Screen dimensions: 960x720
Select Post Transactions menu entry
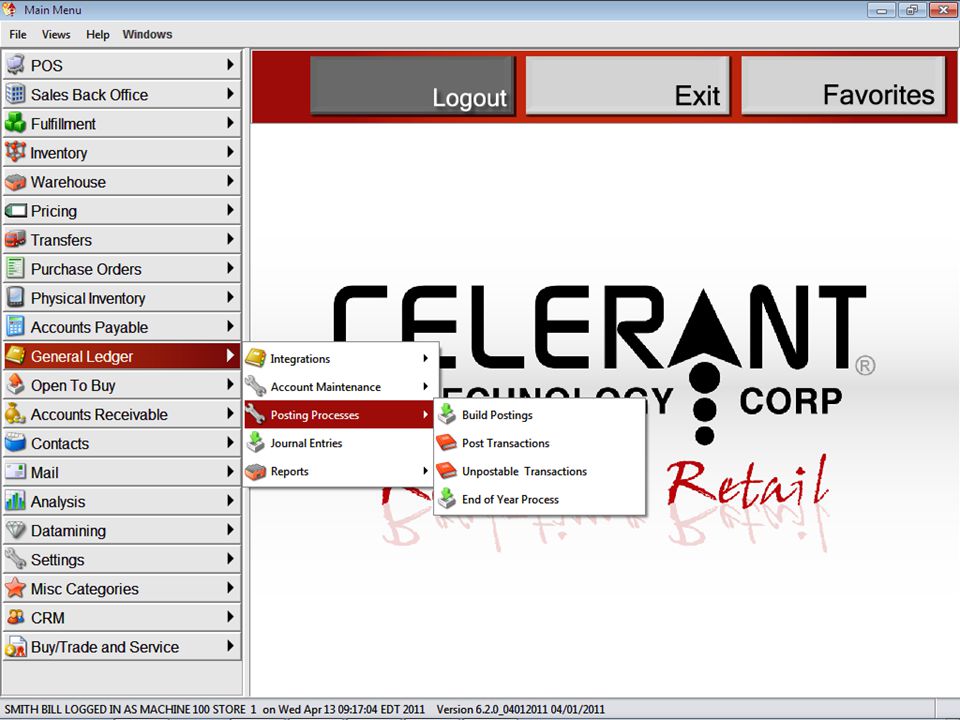tap(539, 443)
